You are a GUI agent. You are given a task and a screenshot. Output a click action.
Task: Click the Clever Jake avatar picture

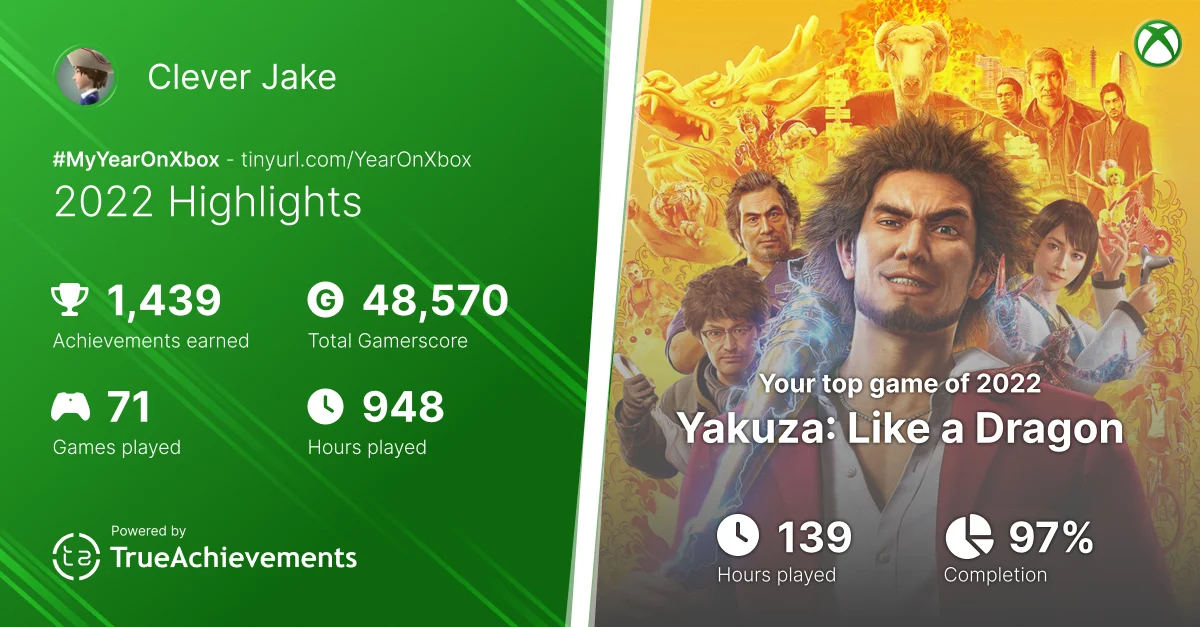[x=84, y=77]
